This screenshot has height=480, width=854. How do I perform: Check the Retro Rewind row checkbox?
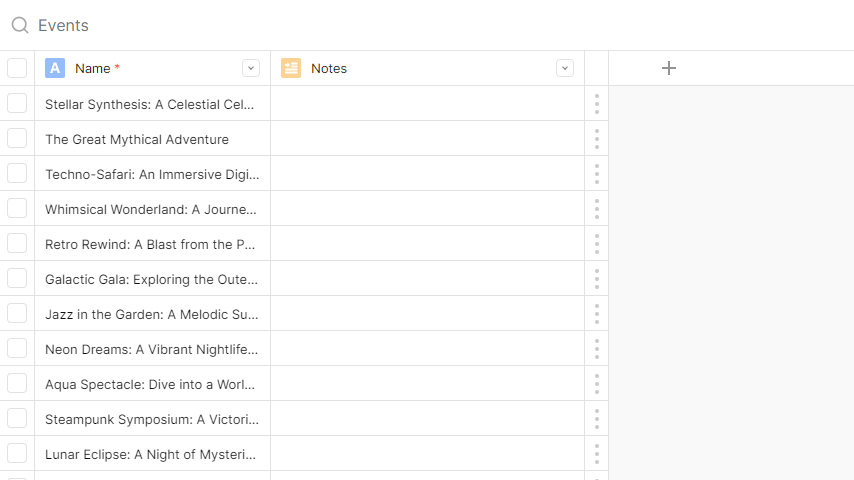pos(17,244)
